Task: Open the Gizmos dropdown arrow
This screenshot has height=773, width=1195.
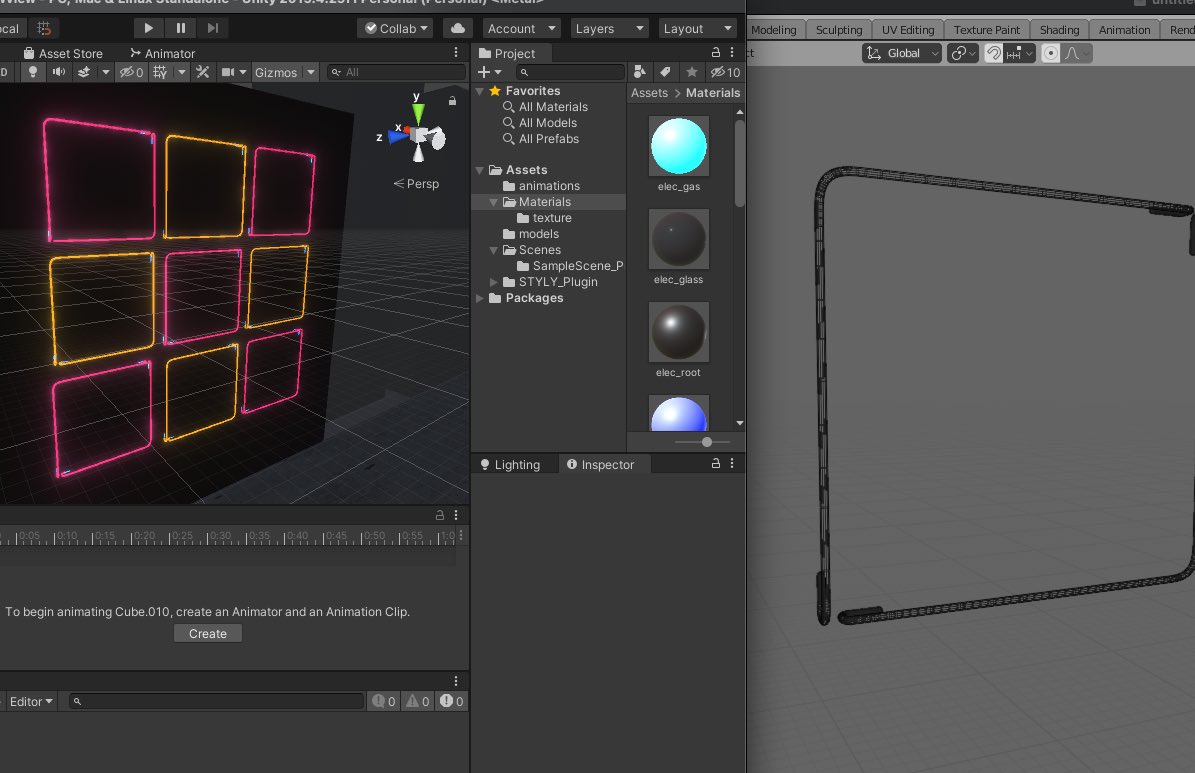Action: pos(310,72)
